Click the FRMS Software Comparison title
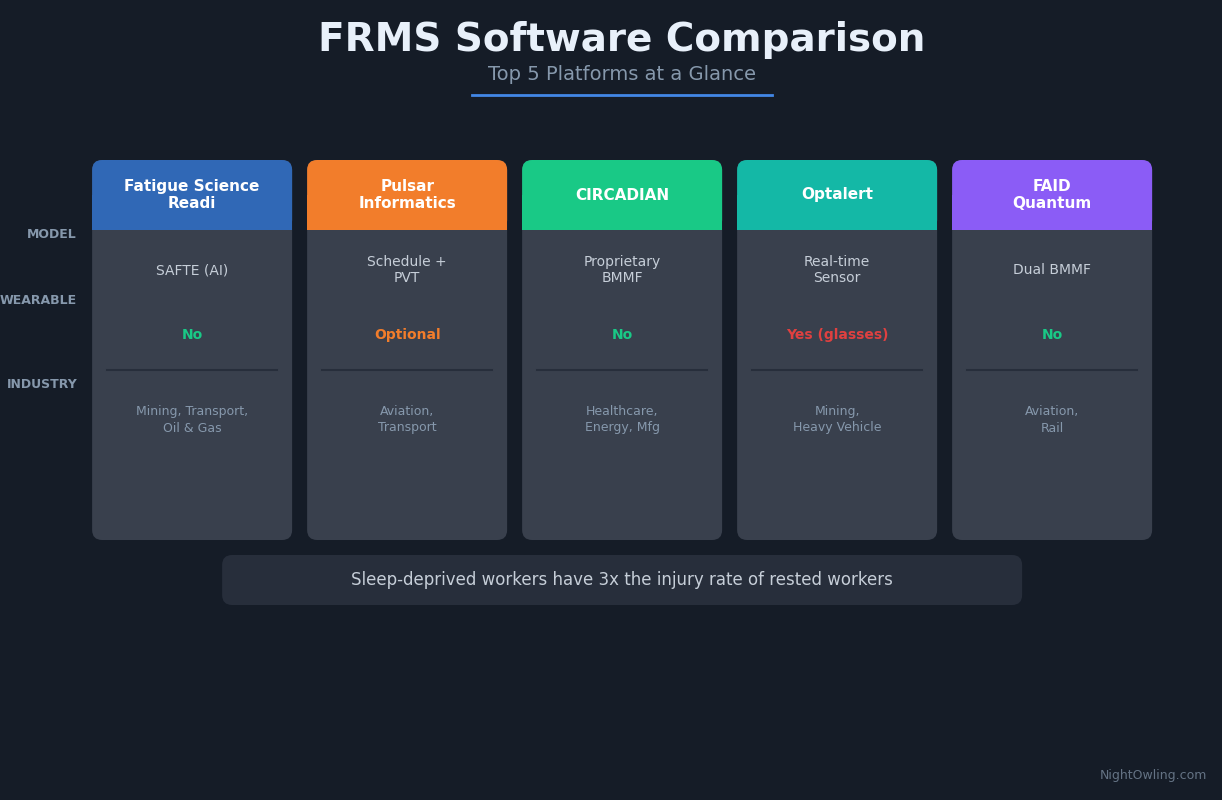Screen dimensions: 1222x800 pos(621,40)
